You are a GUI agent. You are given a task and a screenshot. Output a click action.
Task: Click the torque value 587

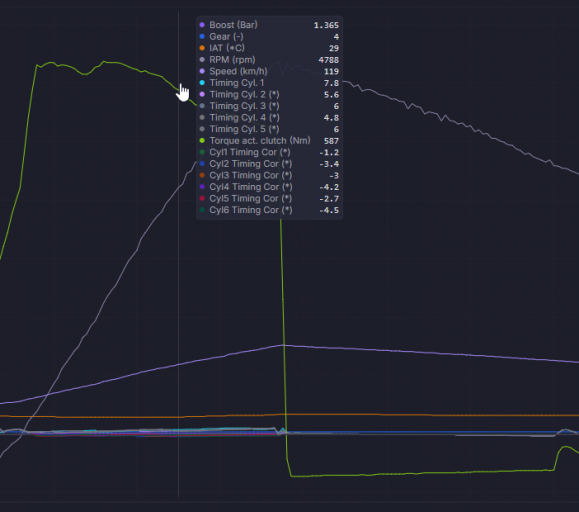point(332,141)
